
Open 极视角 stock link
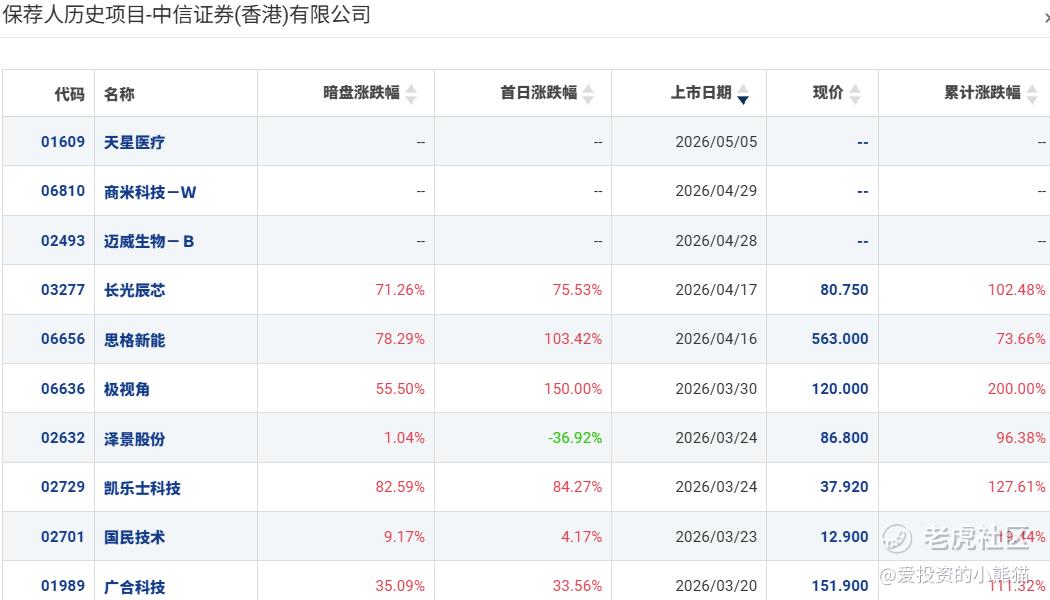tap(127, 389)
